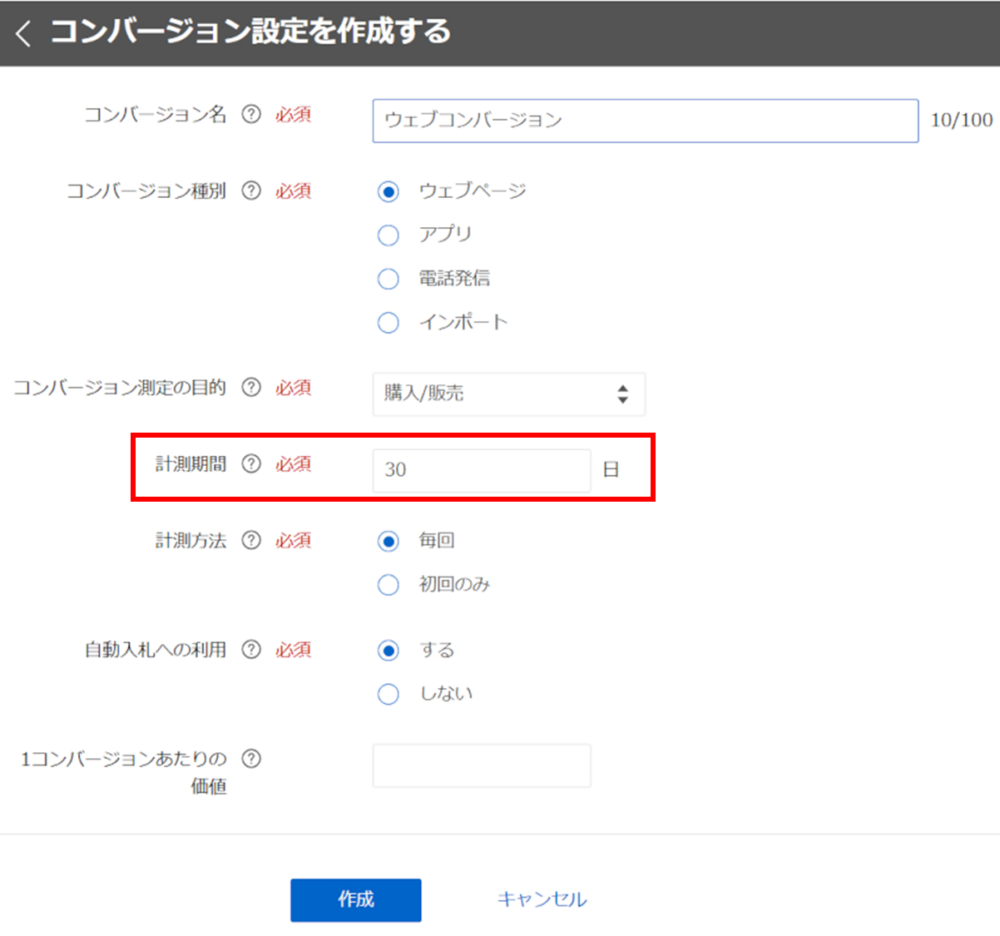Click the help icon next to 計測期間
Screen dimensions: 1000x936
tap(252, 464)
